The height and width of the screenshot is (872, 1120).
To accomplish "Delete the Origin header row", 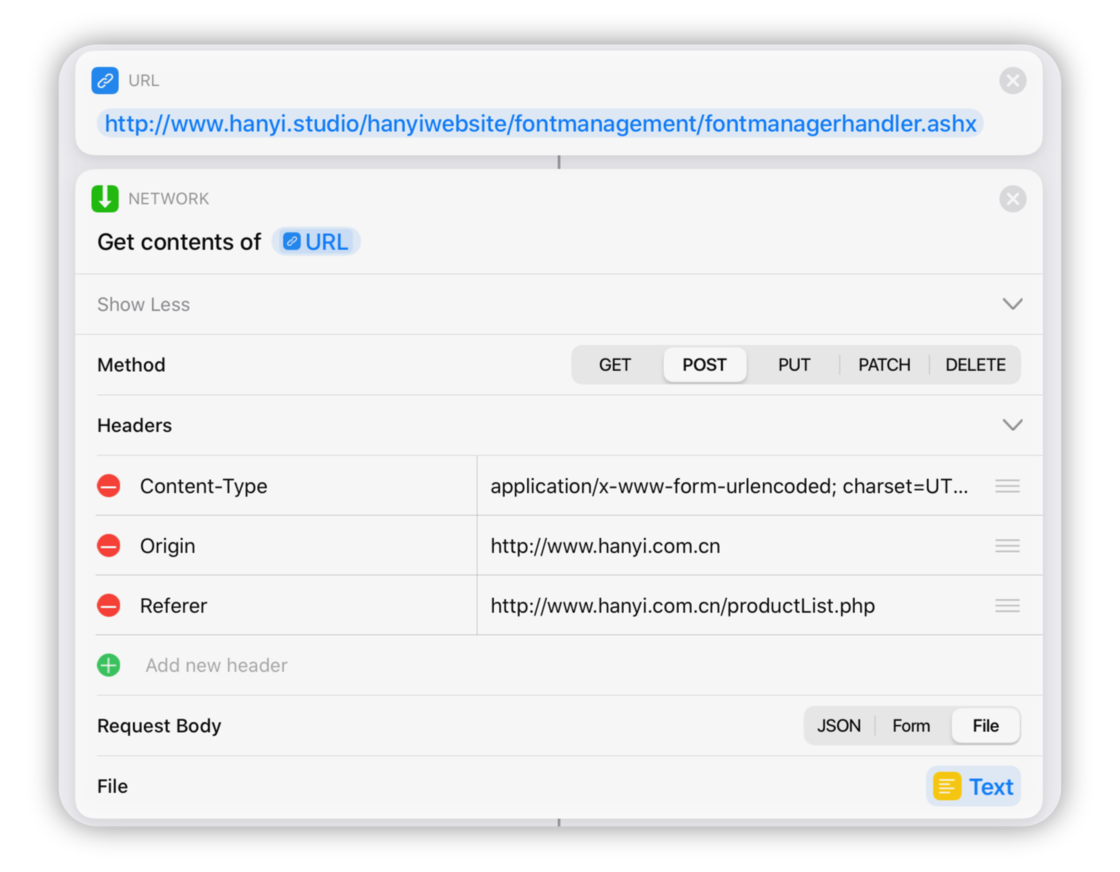I will click(108, 546).
